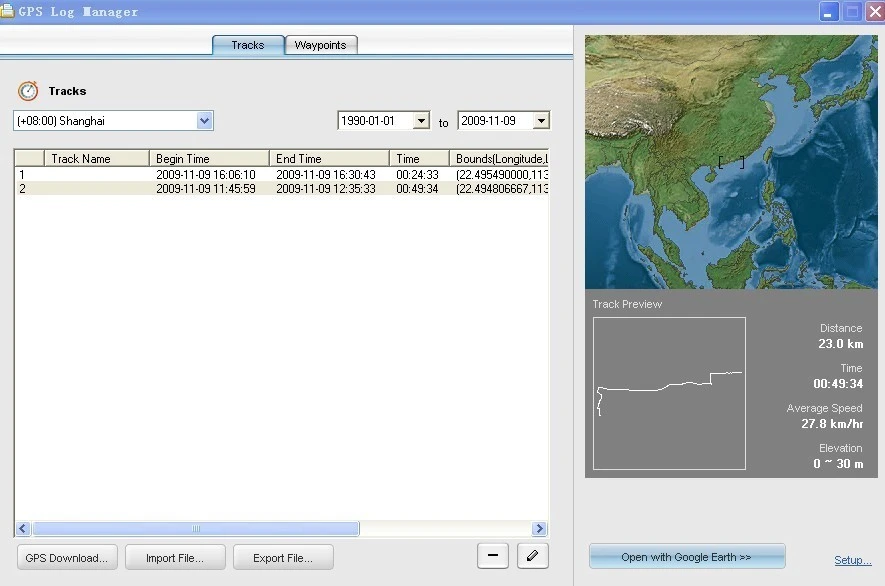This screenshot has width=885, height=586.
Task: Click the track preview route thumbnail
Action: pos(669,393)
